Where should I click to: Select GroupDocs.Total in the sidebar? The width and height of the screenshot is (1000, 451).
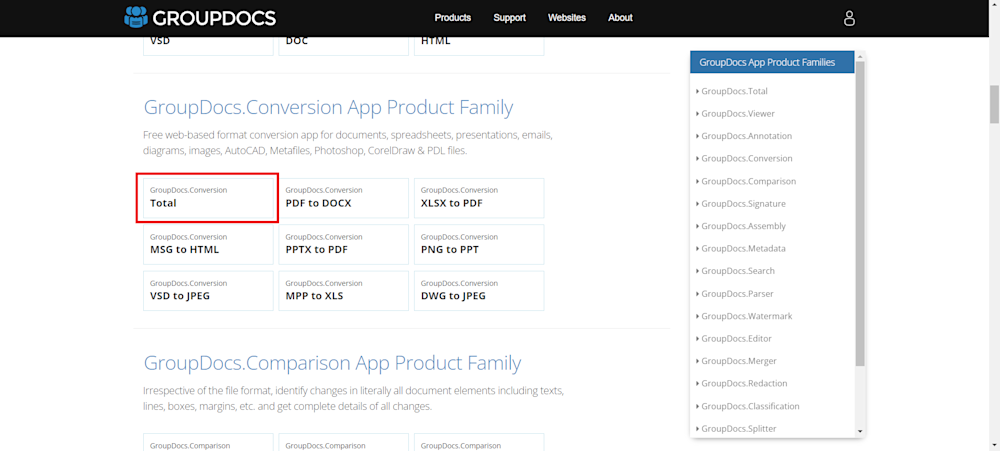[734, 91]
